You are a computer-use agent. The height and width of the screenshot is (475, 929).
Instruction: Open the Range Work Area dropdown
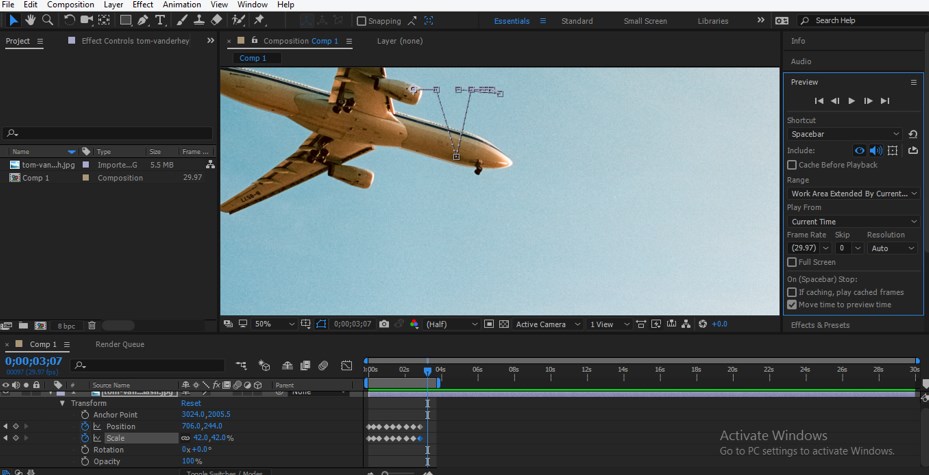tap(853, 194)
